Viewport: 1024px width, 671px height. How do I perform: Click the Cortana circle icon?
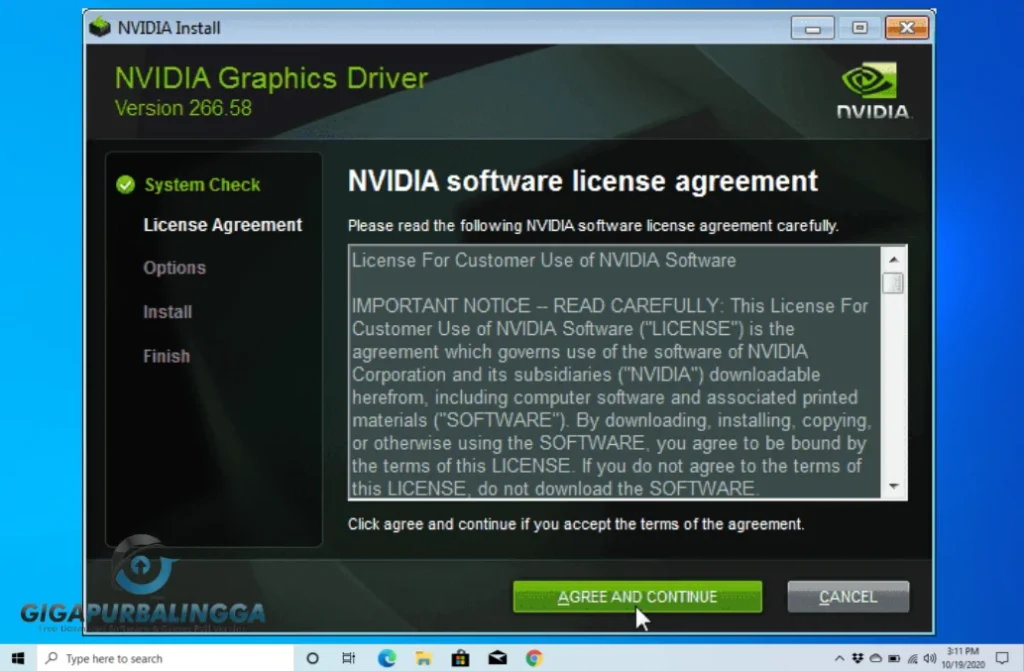(312, 658)
